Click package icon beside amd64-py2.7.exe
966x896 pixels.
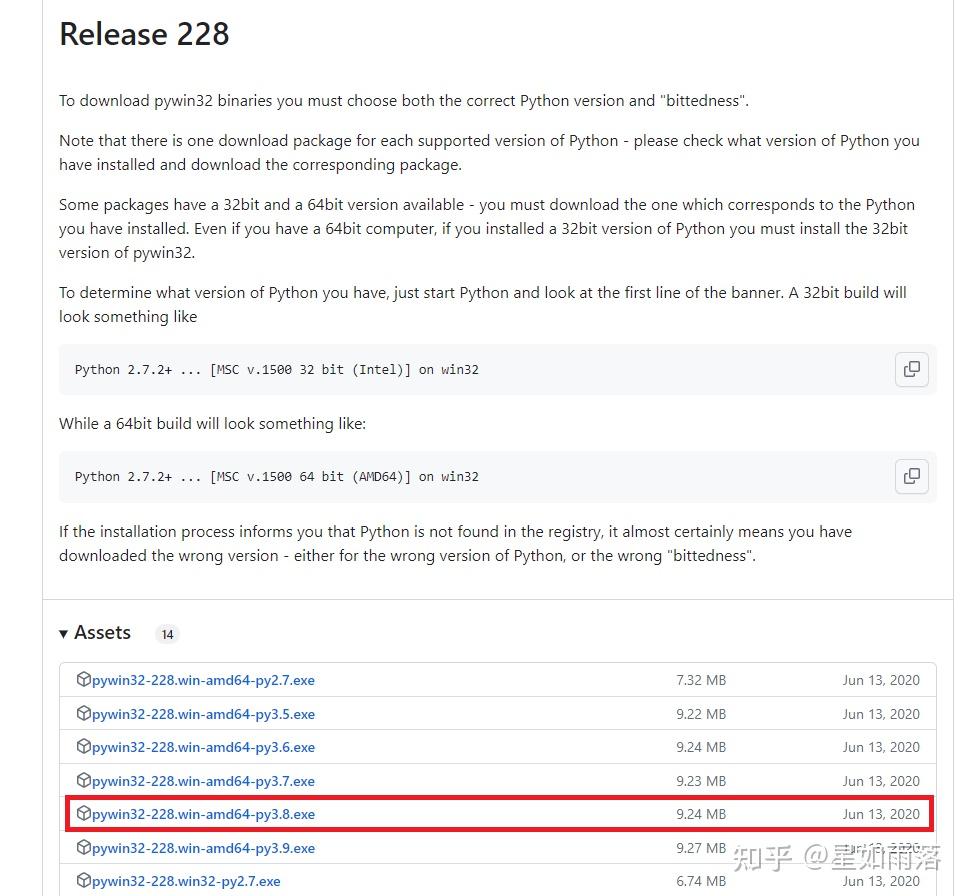(83, 679)
